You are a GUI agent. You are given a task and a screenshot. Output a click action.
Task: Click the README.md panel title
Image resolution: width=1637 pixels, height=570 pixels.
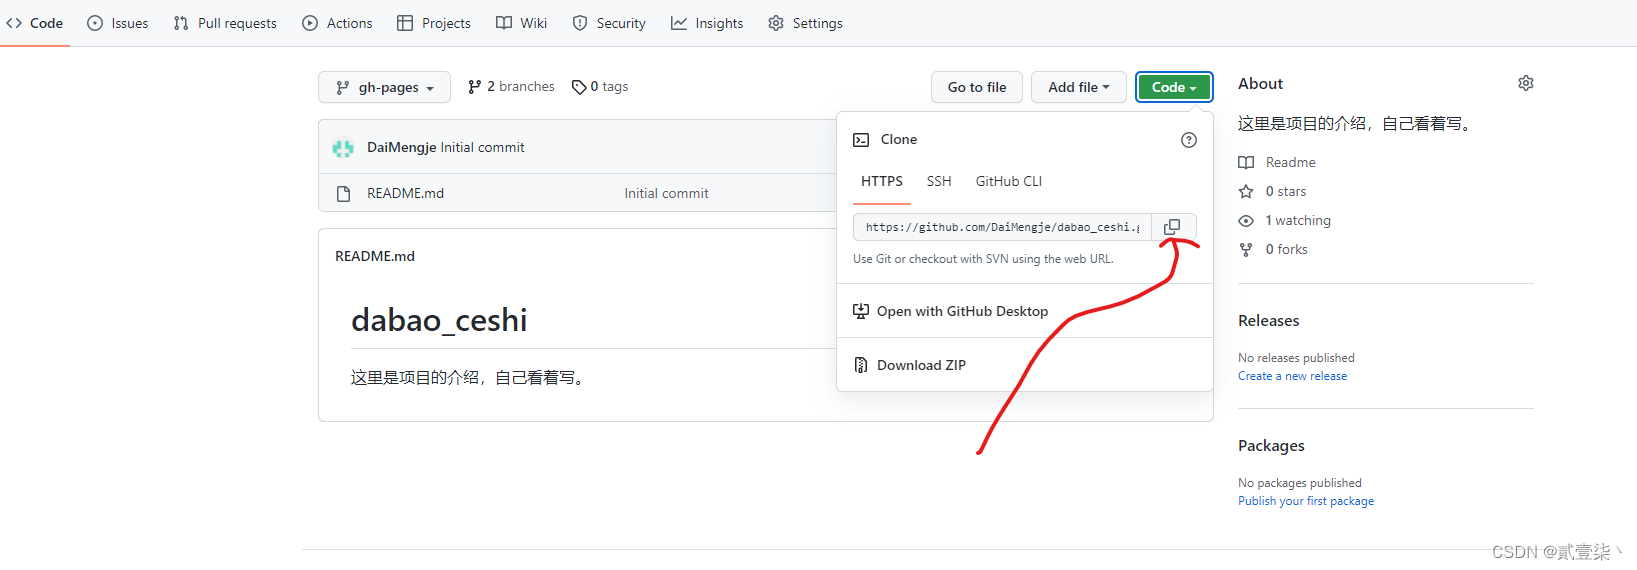tap(375, 257)
